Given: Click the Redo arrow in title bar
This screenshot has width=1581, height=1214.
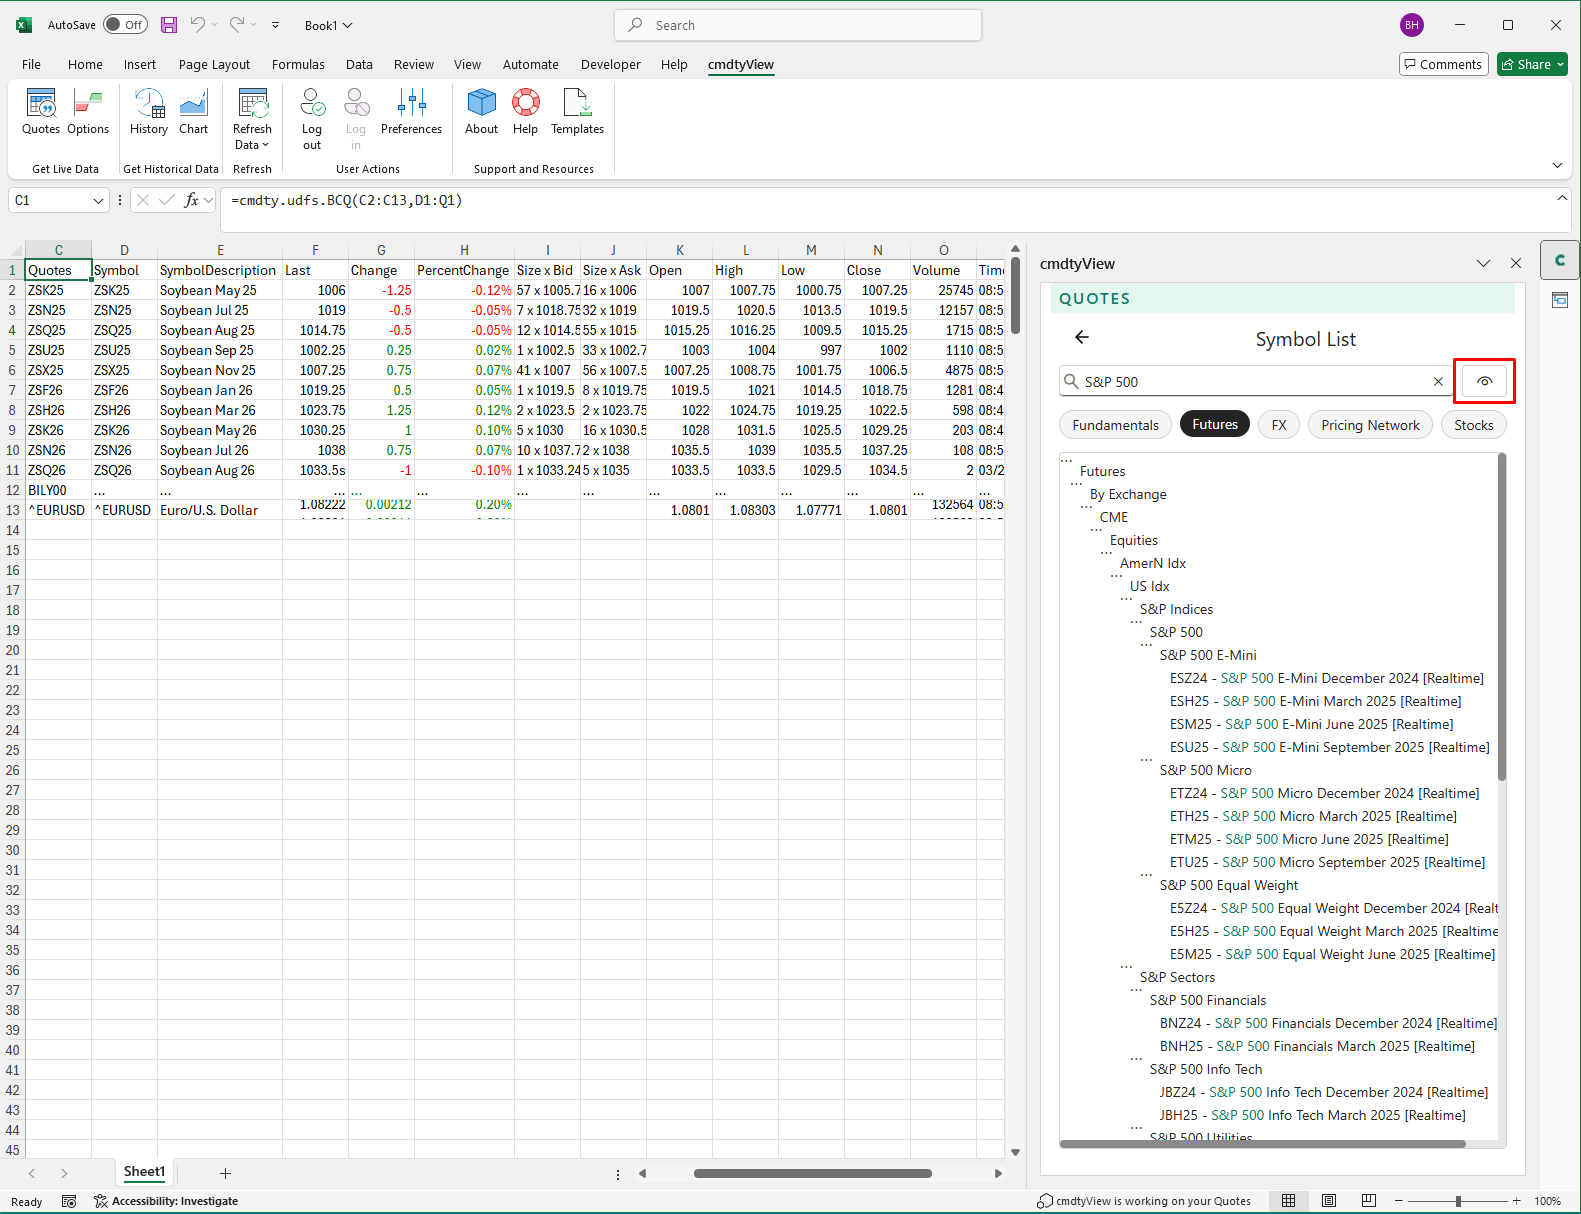Looking at the screenshot, I should (x=237, y=25).
